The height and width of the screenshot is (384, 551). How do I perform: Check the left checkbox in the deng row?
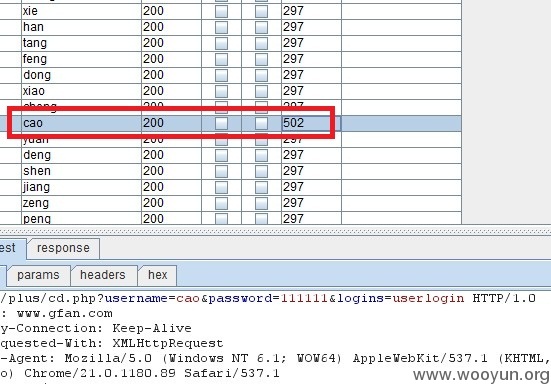(221, 155)
